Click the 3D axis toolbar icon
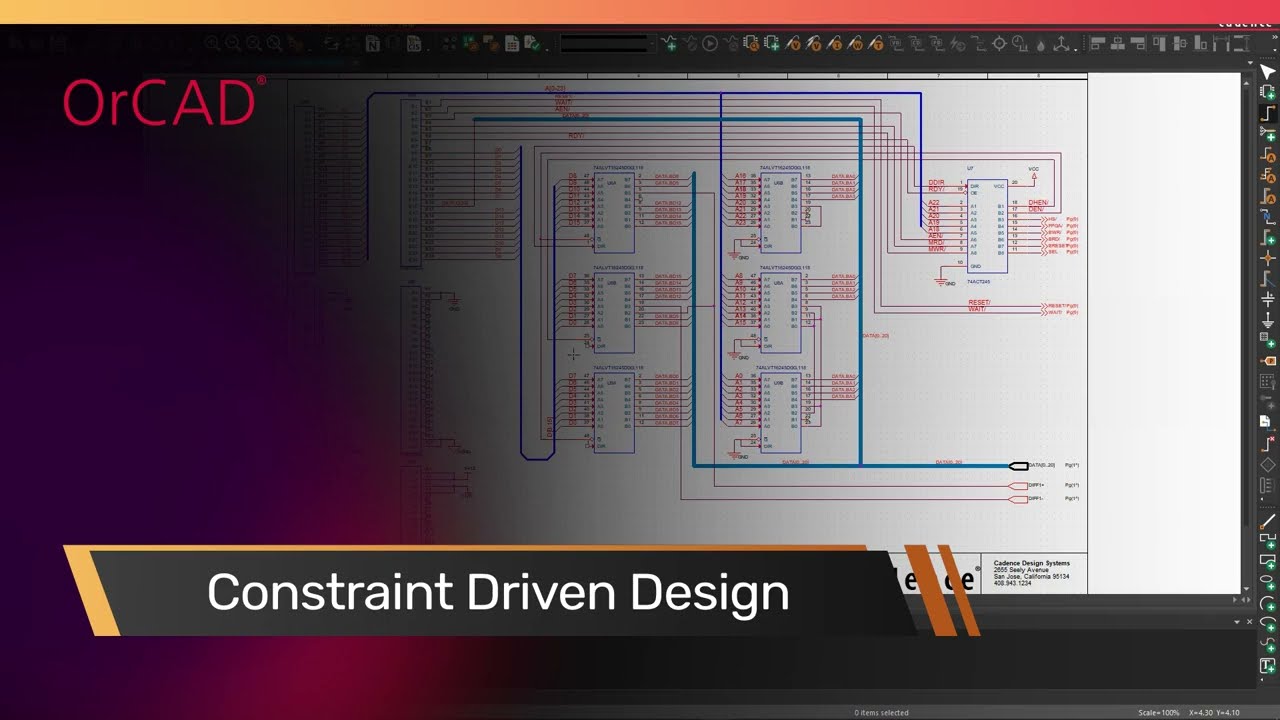This screenshot has height=720, width=1280. (1062, 43)
